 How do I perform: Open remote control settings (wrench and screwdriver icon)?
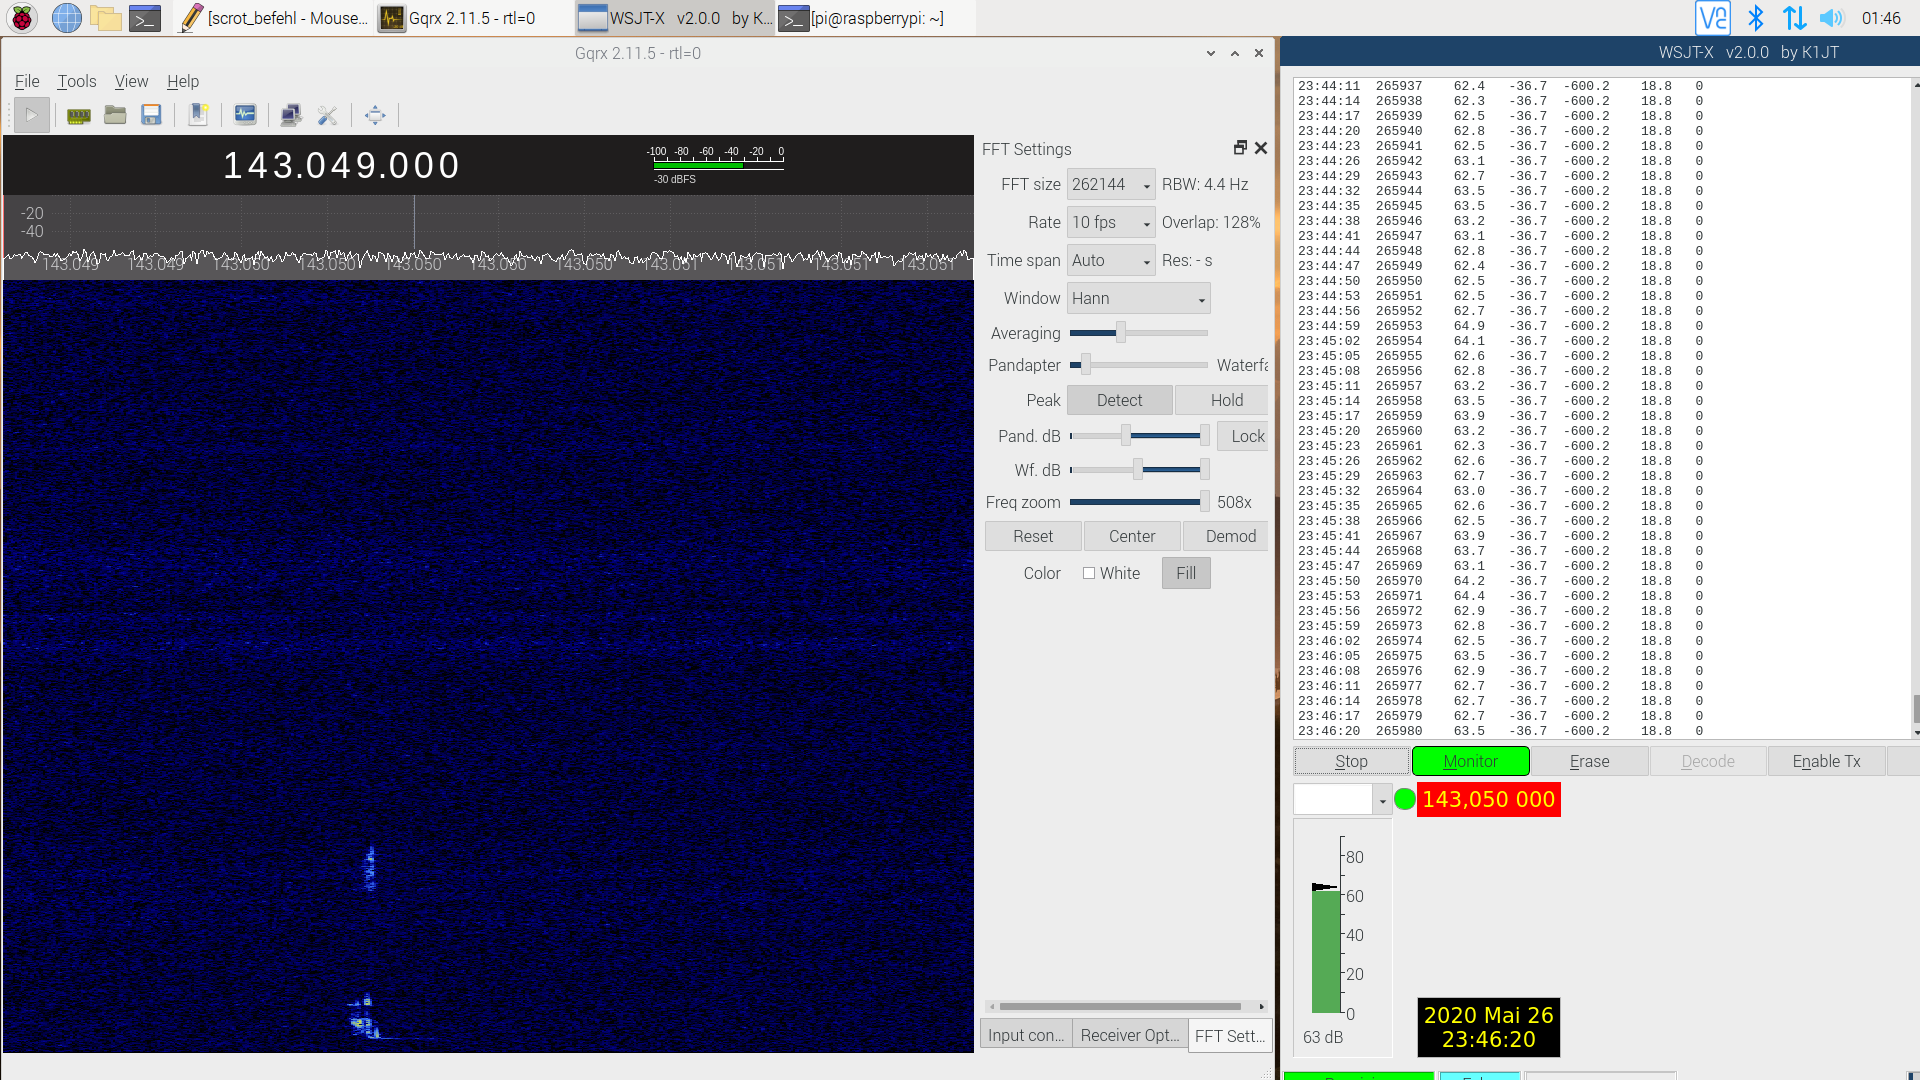tap(327, 115)
